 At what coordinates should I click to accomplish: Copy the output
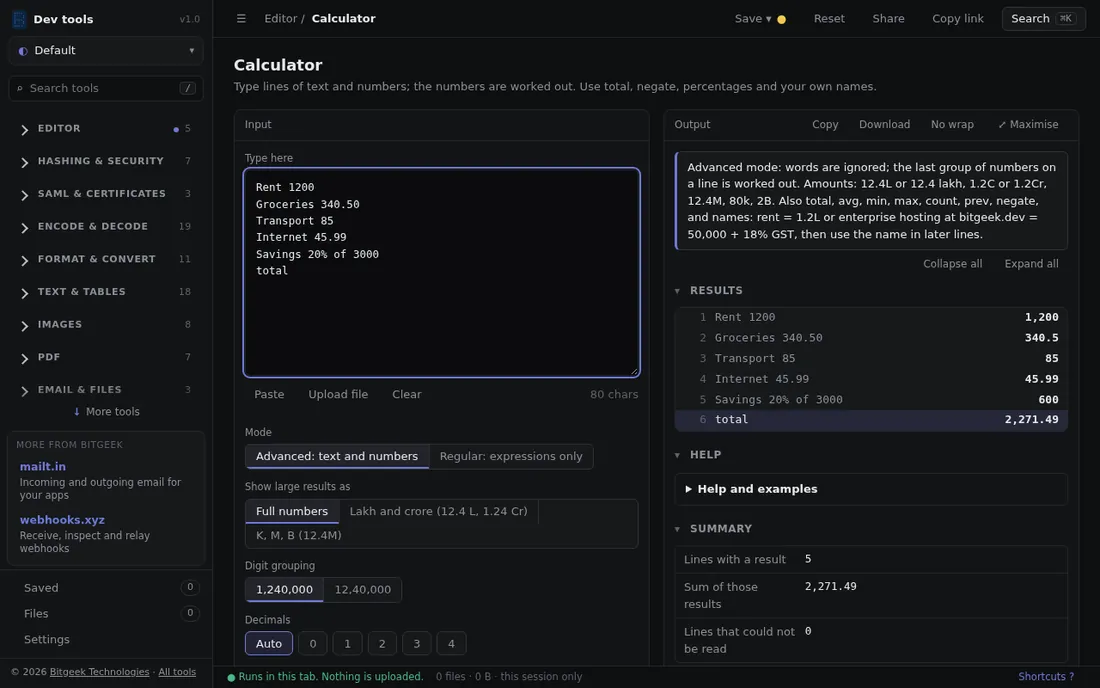tap(825, 125)
